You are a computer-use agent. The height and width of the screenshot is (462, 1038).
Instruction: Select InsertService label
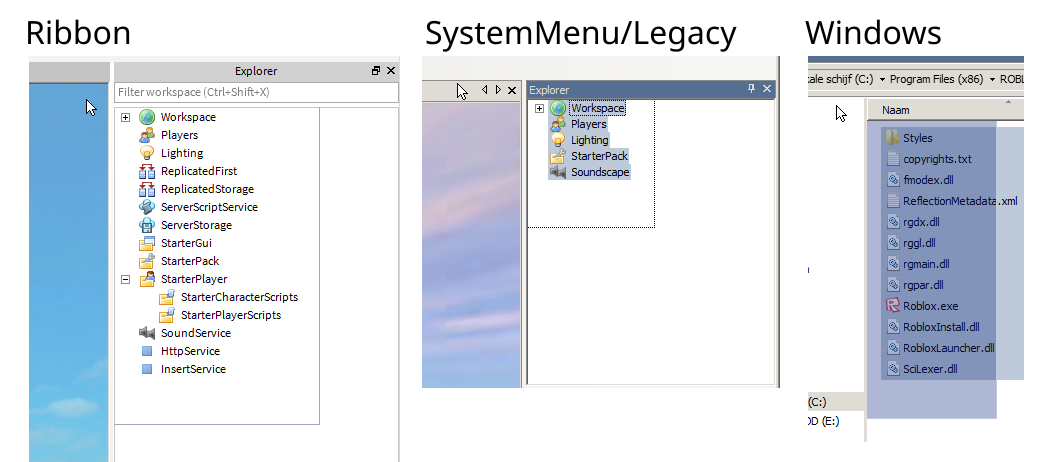point(193,369)
